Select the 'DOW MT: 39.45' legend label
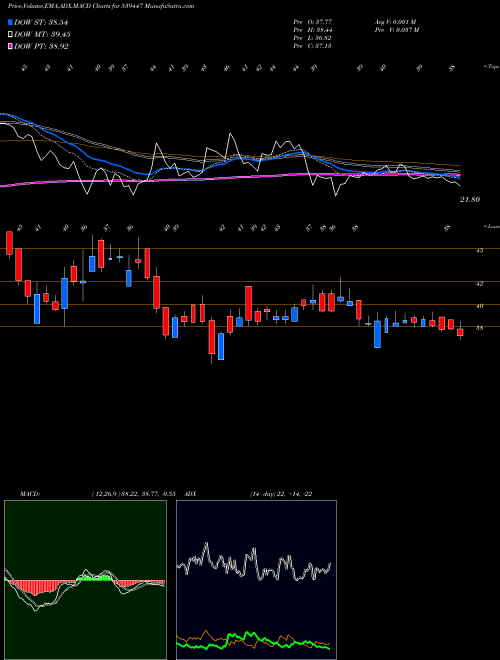 pos(42,35)
